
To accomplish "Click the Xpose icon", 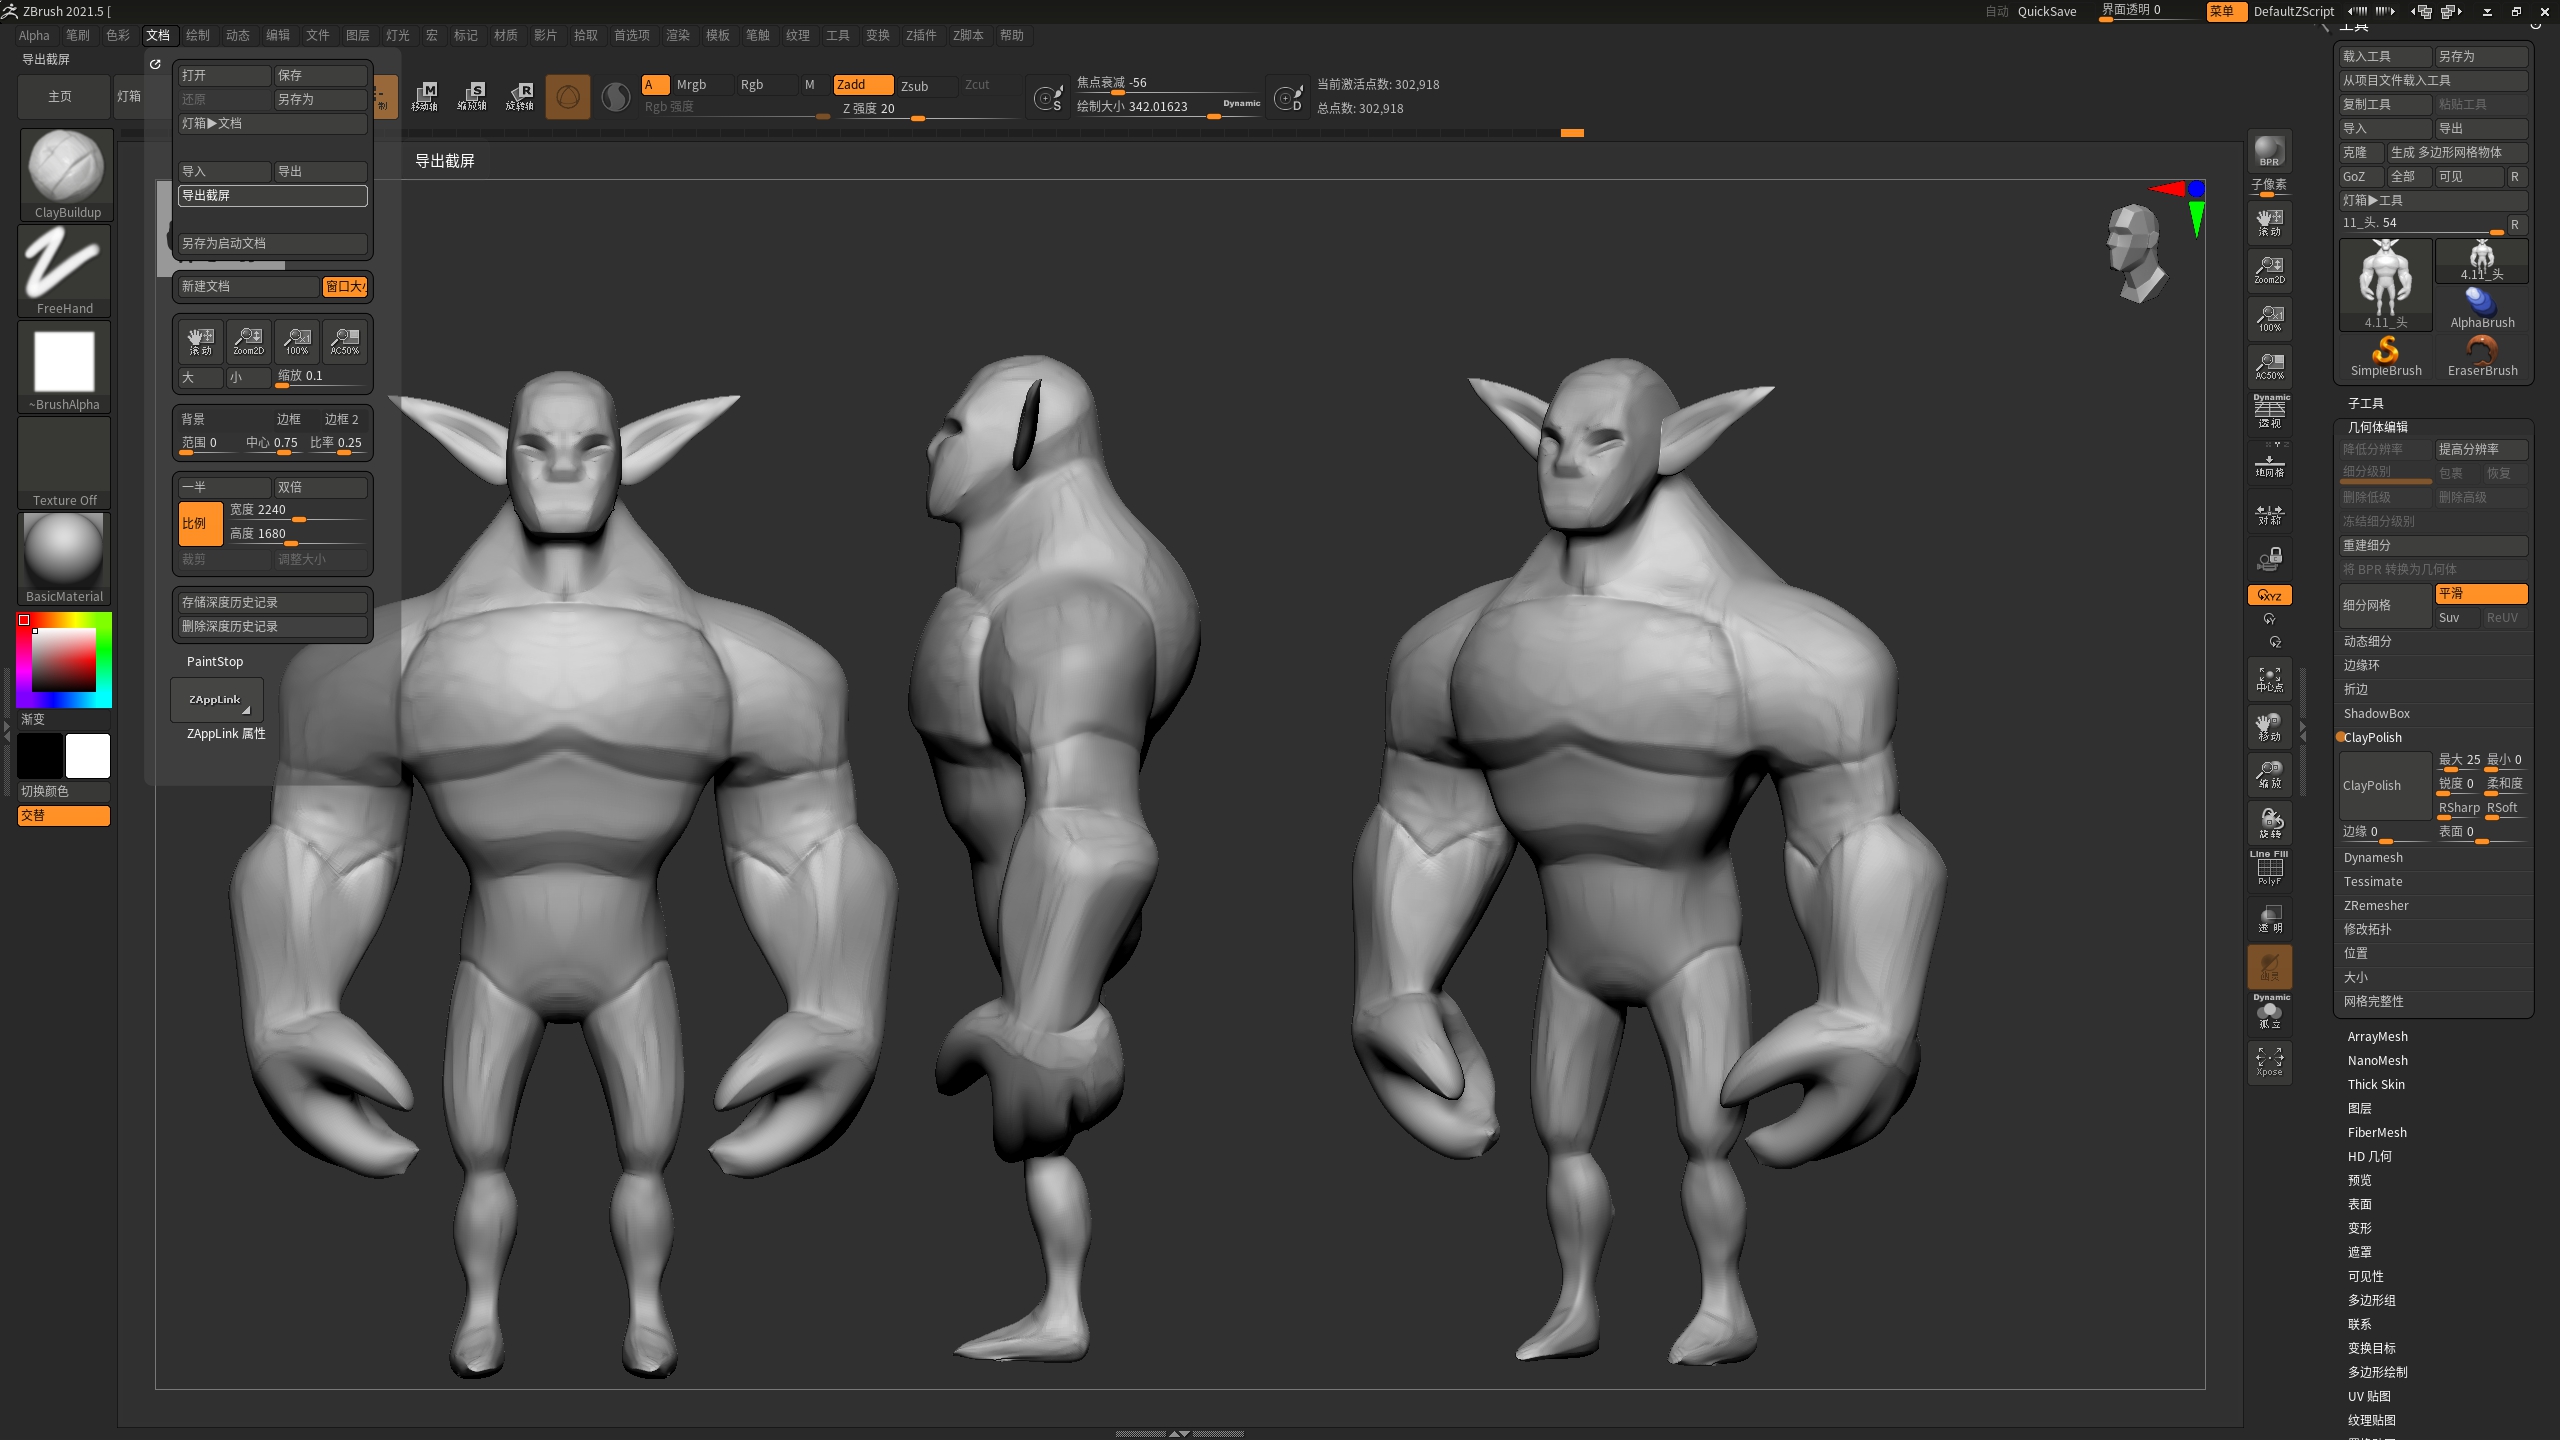I will [x=2269, y=1061].
